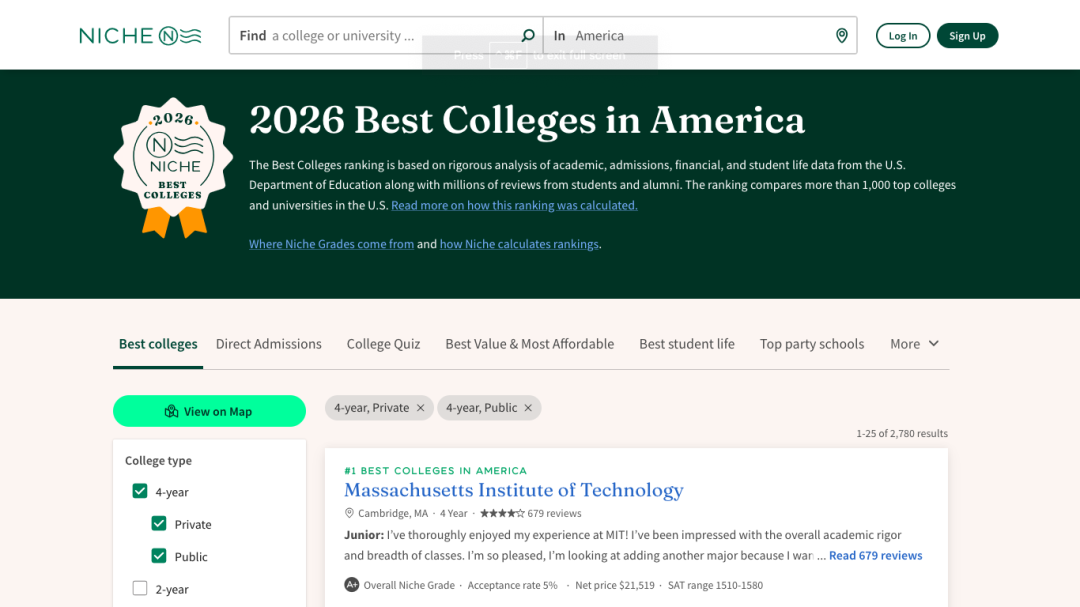
Task: Click 'Acceptance rate 5%' text
Action: 512,585
